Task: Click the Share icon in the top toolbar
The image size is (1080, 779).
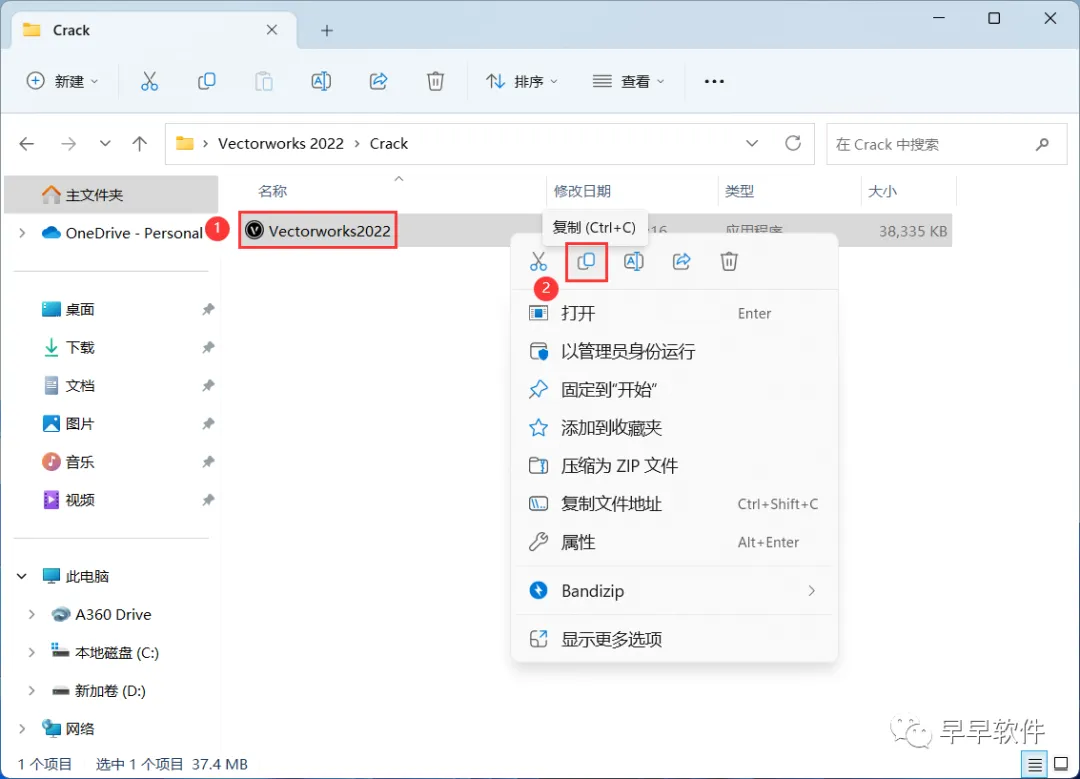Action: coord(378,81)
